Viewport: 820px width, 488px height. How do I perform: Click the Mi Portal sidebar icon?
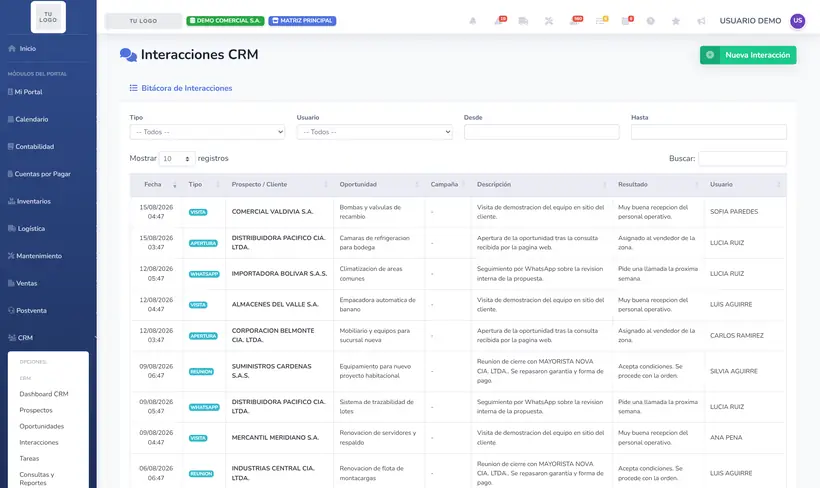(10, 92)
